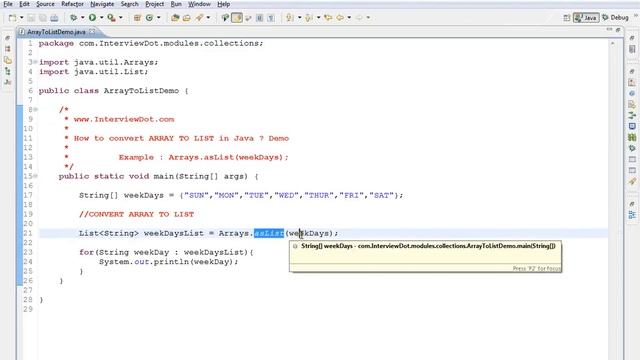Viewport: 640px width, 360px height.
Task: Click the Save toolbar icon
Action: click(31, 18)
